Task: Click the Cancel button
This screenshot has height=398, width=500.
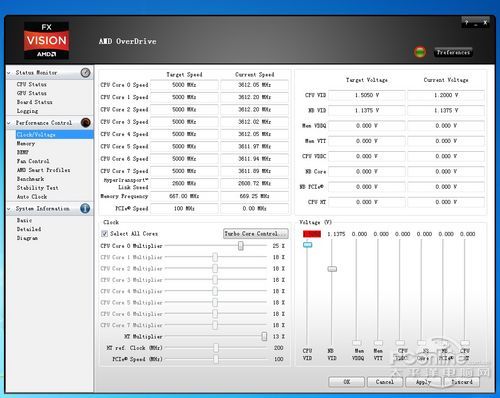Action: [385, 382]
